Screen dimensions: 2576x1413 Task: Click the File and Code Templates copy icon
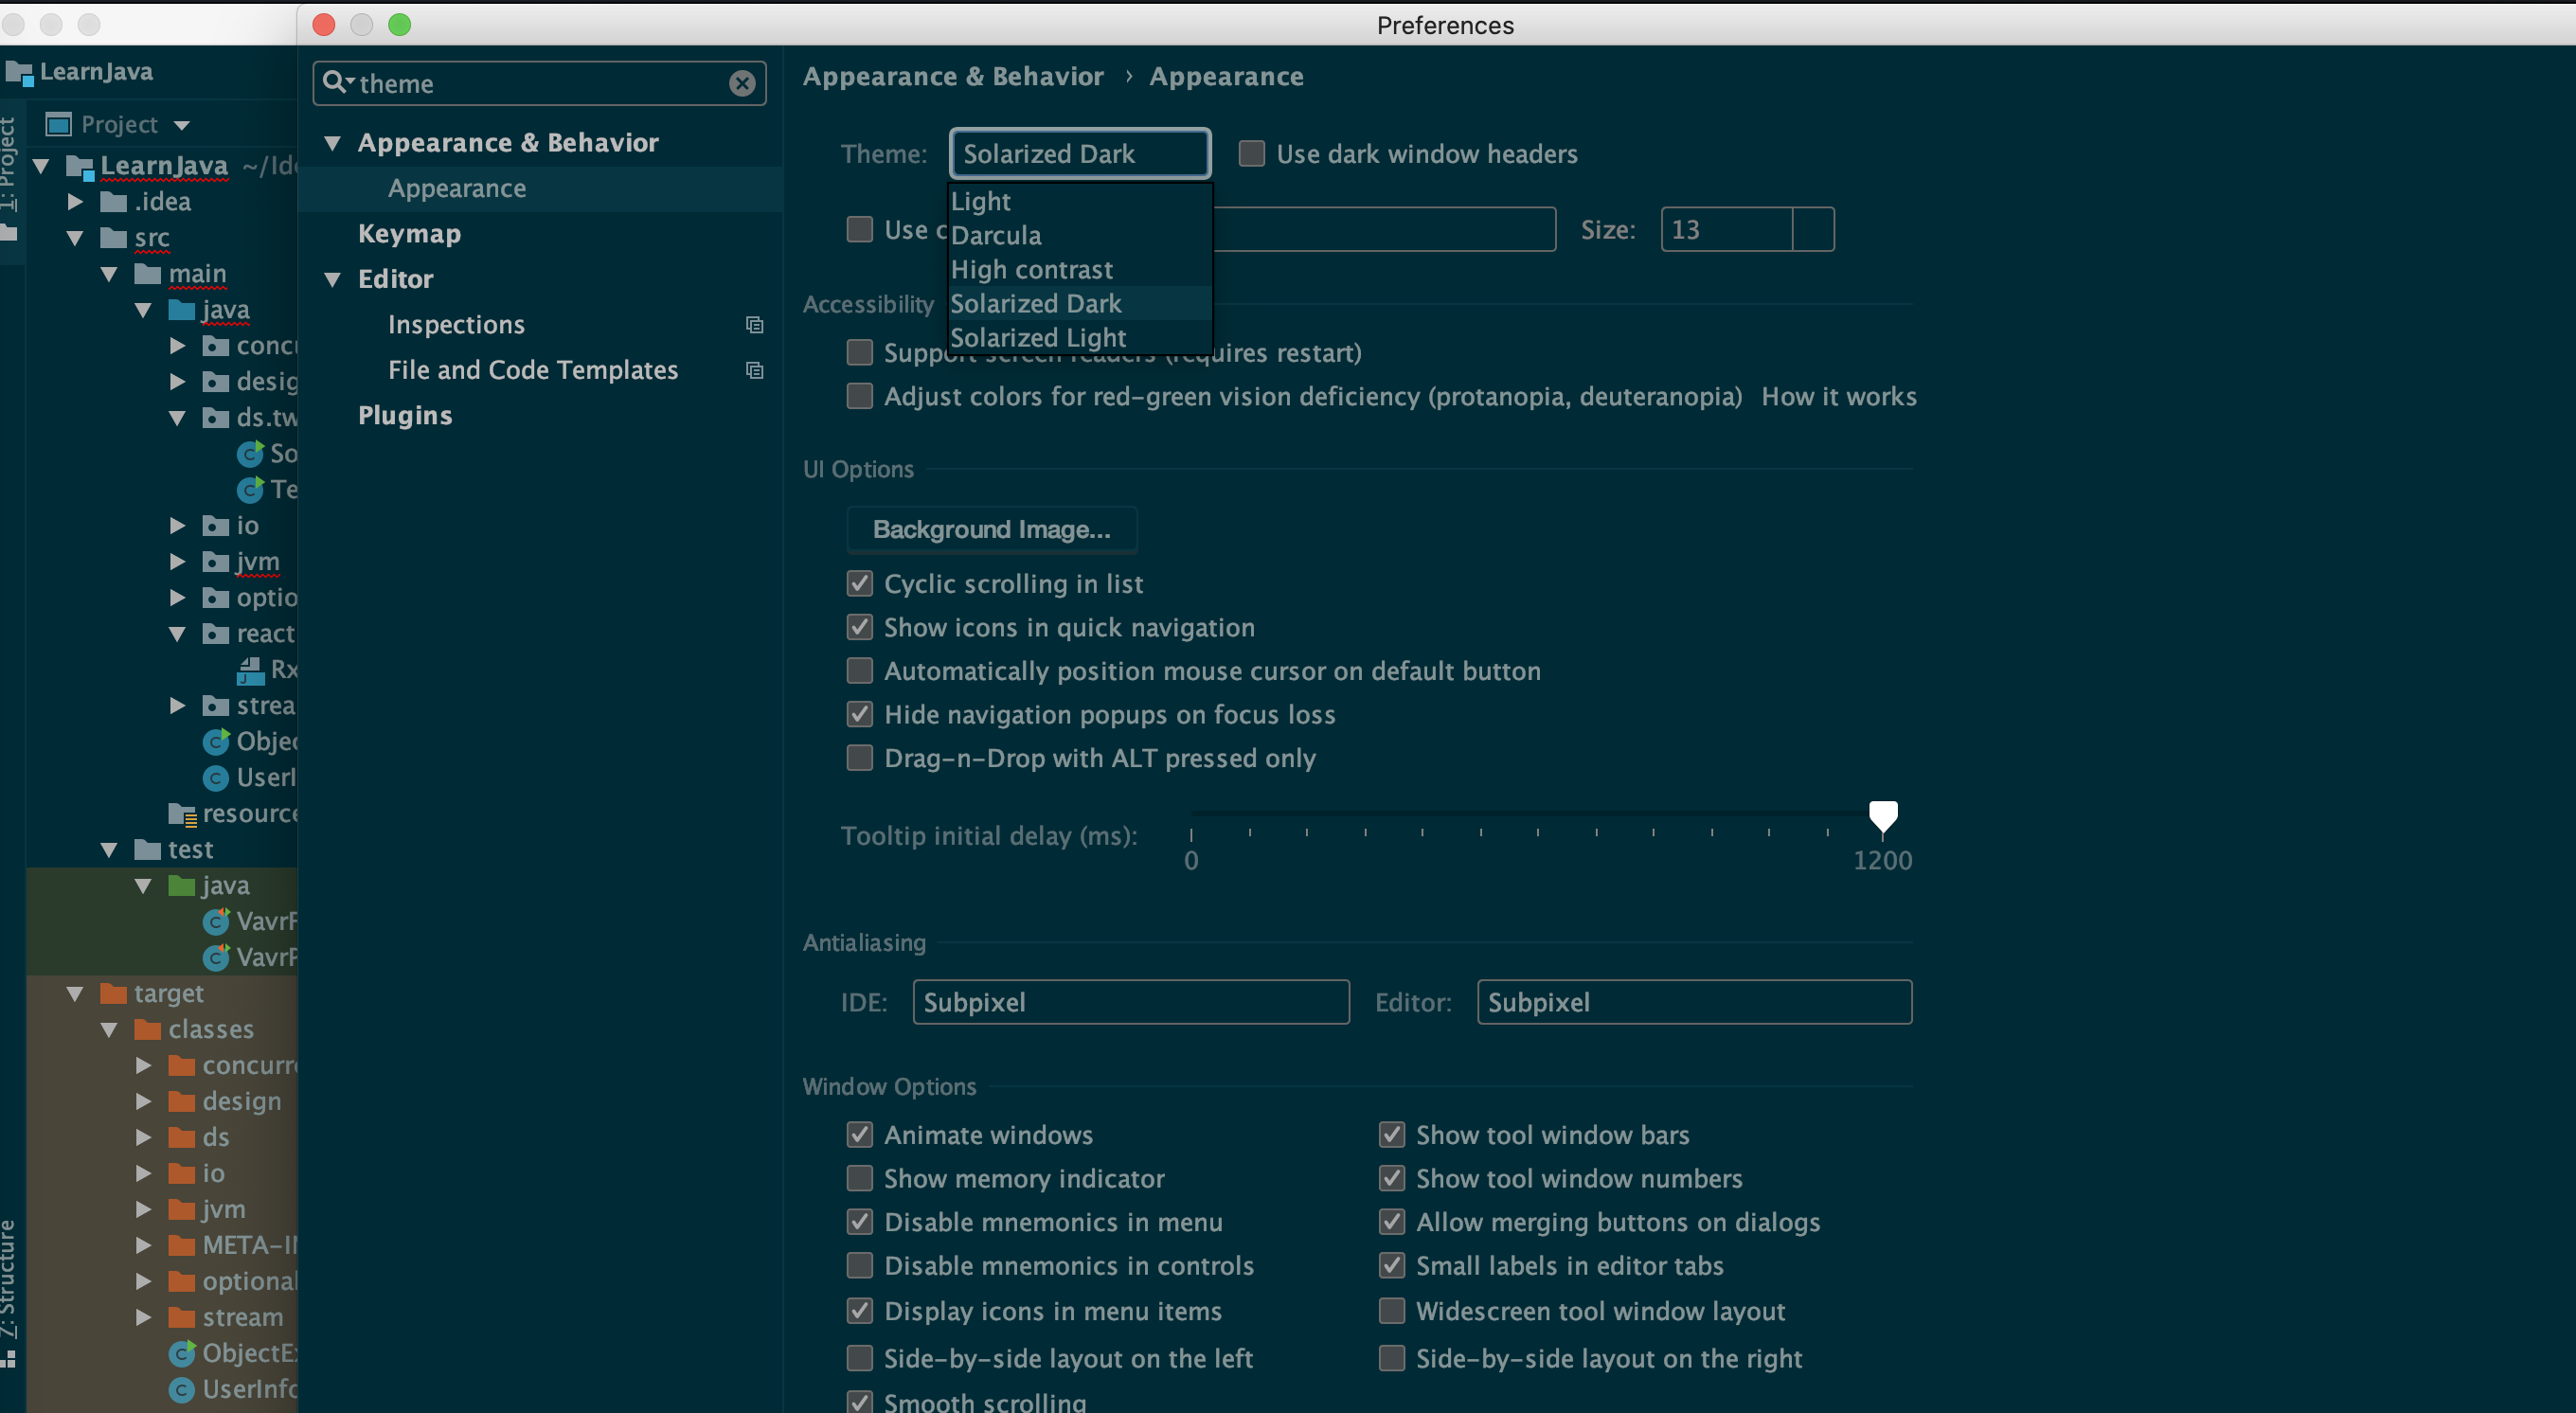click(x=755, y=370)
